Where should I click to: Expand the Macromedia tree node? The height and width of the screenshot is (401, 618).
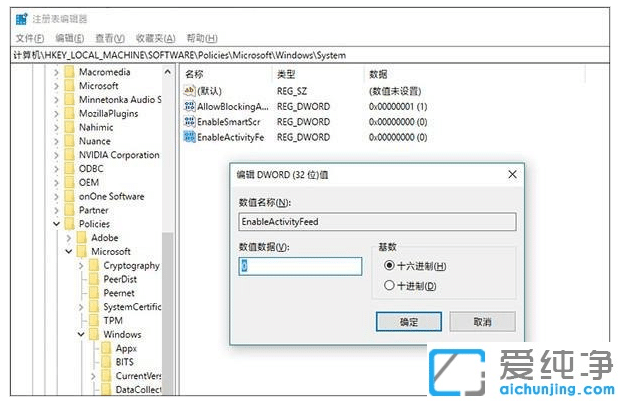tap(56, 72)
